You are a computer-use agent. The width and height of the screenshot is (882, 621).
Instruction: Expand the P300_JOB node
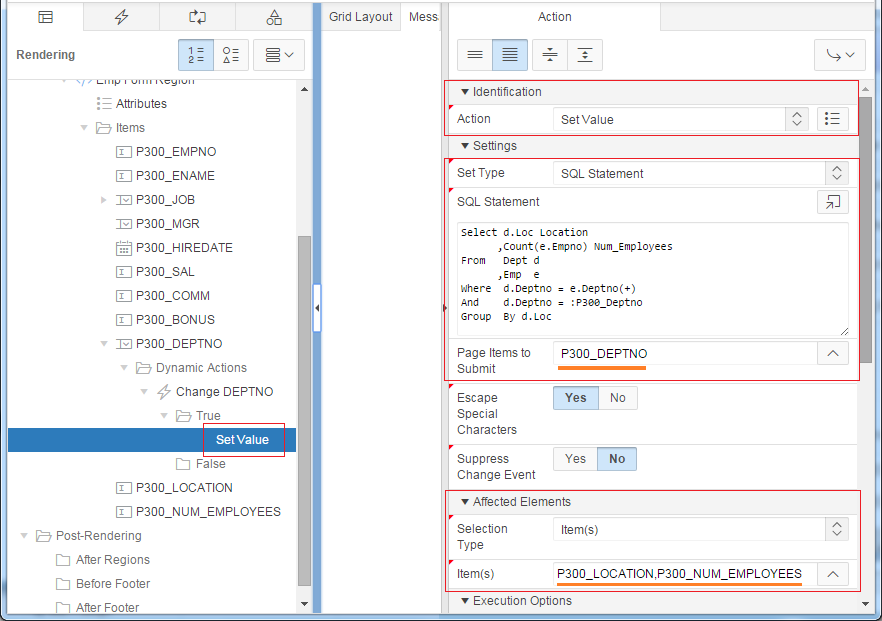click(104, 200)
